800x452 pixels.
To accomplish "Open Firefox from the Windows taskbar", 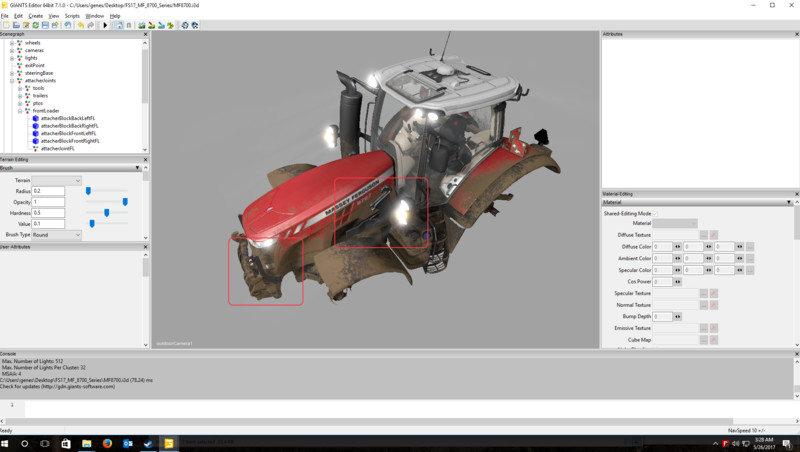I will (107, 442).
